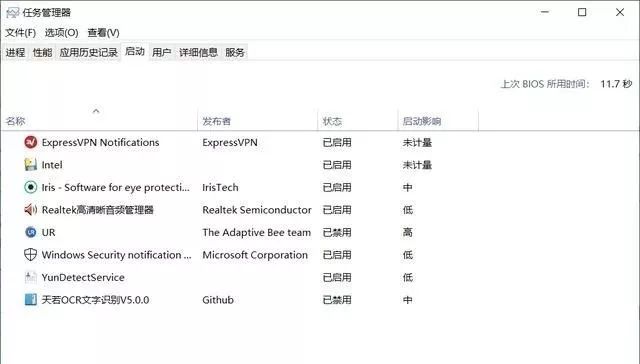Viewport: 640px width, 364px height.
Task: Click the ExpressVPN Notifications icon
Action: 31,142
